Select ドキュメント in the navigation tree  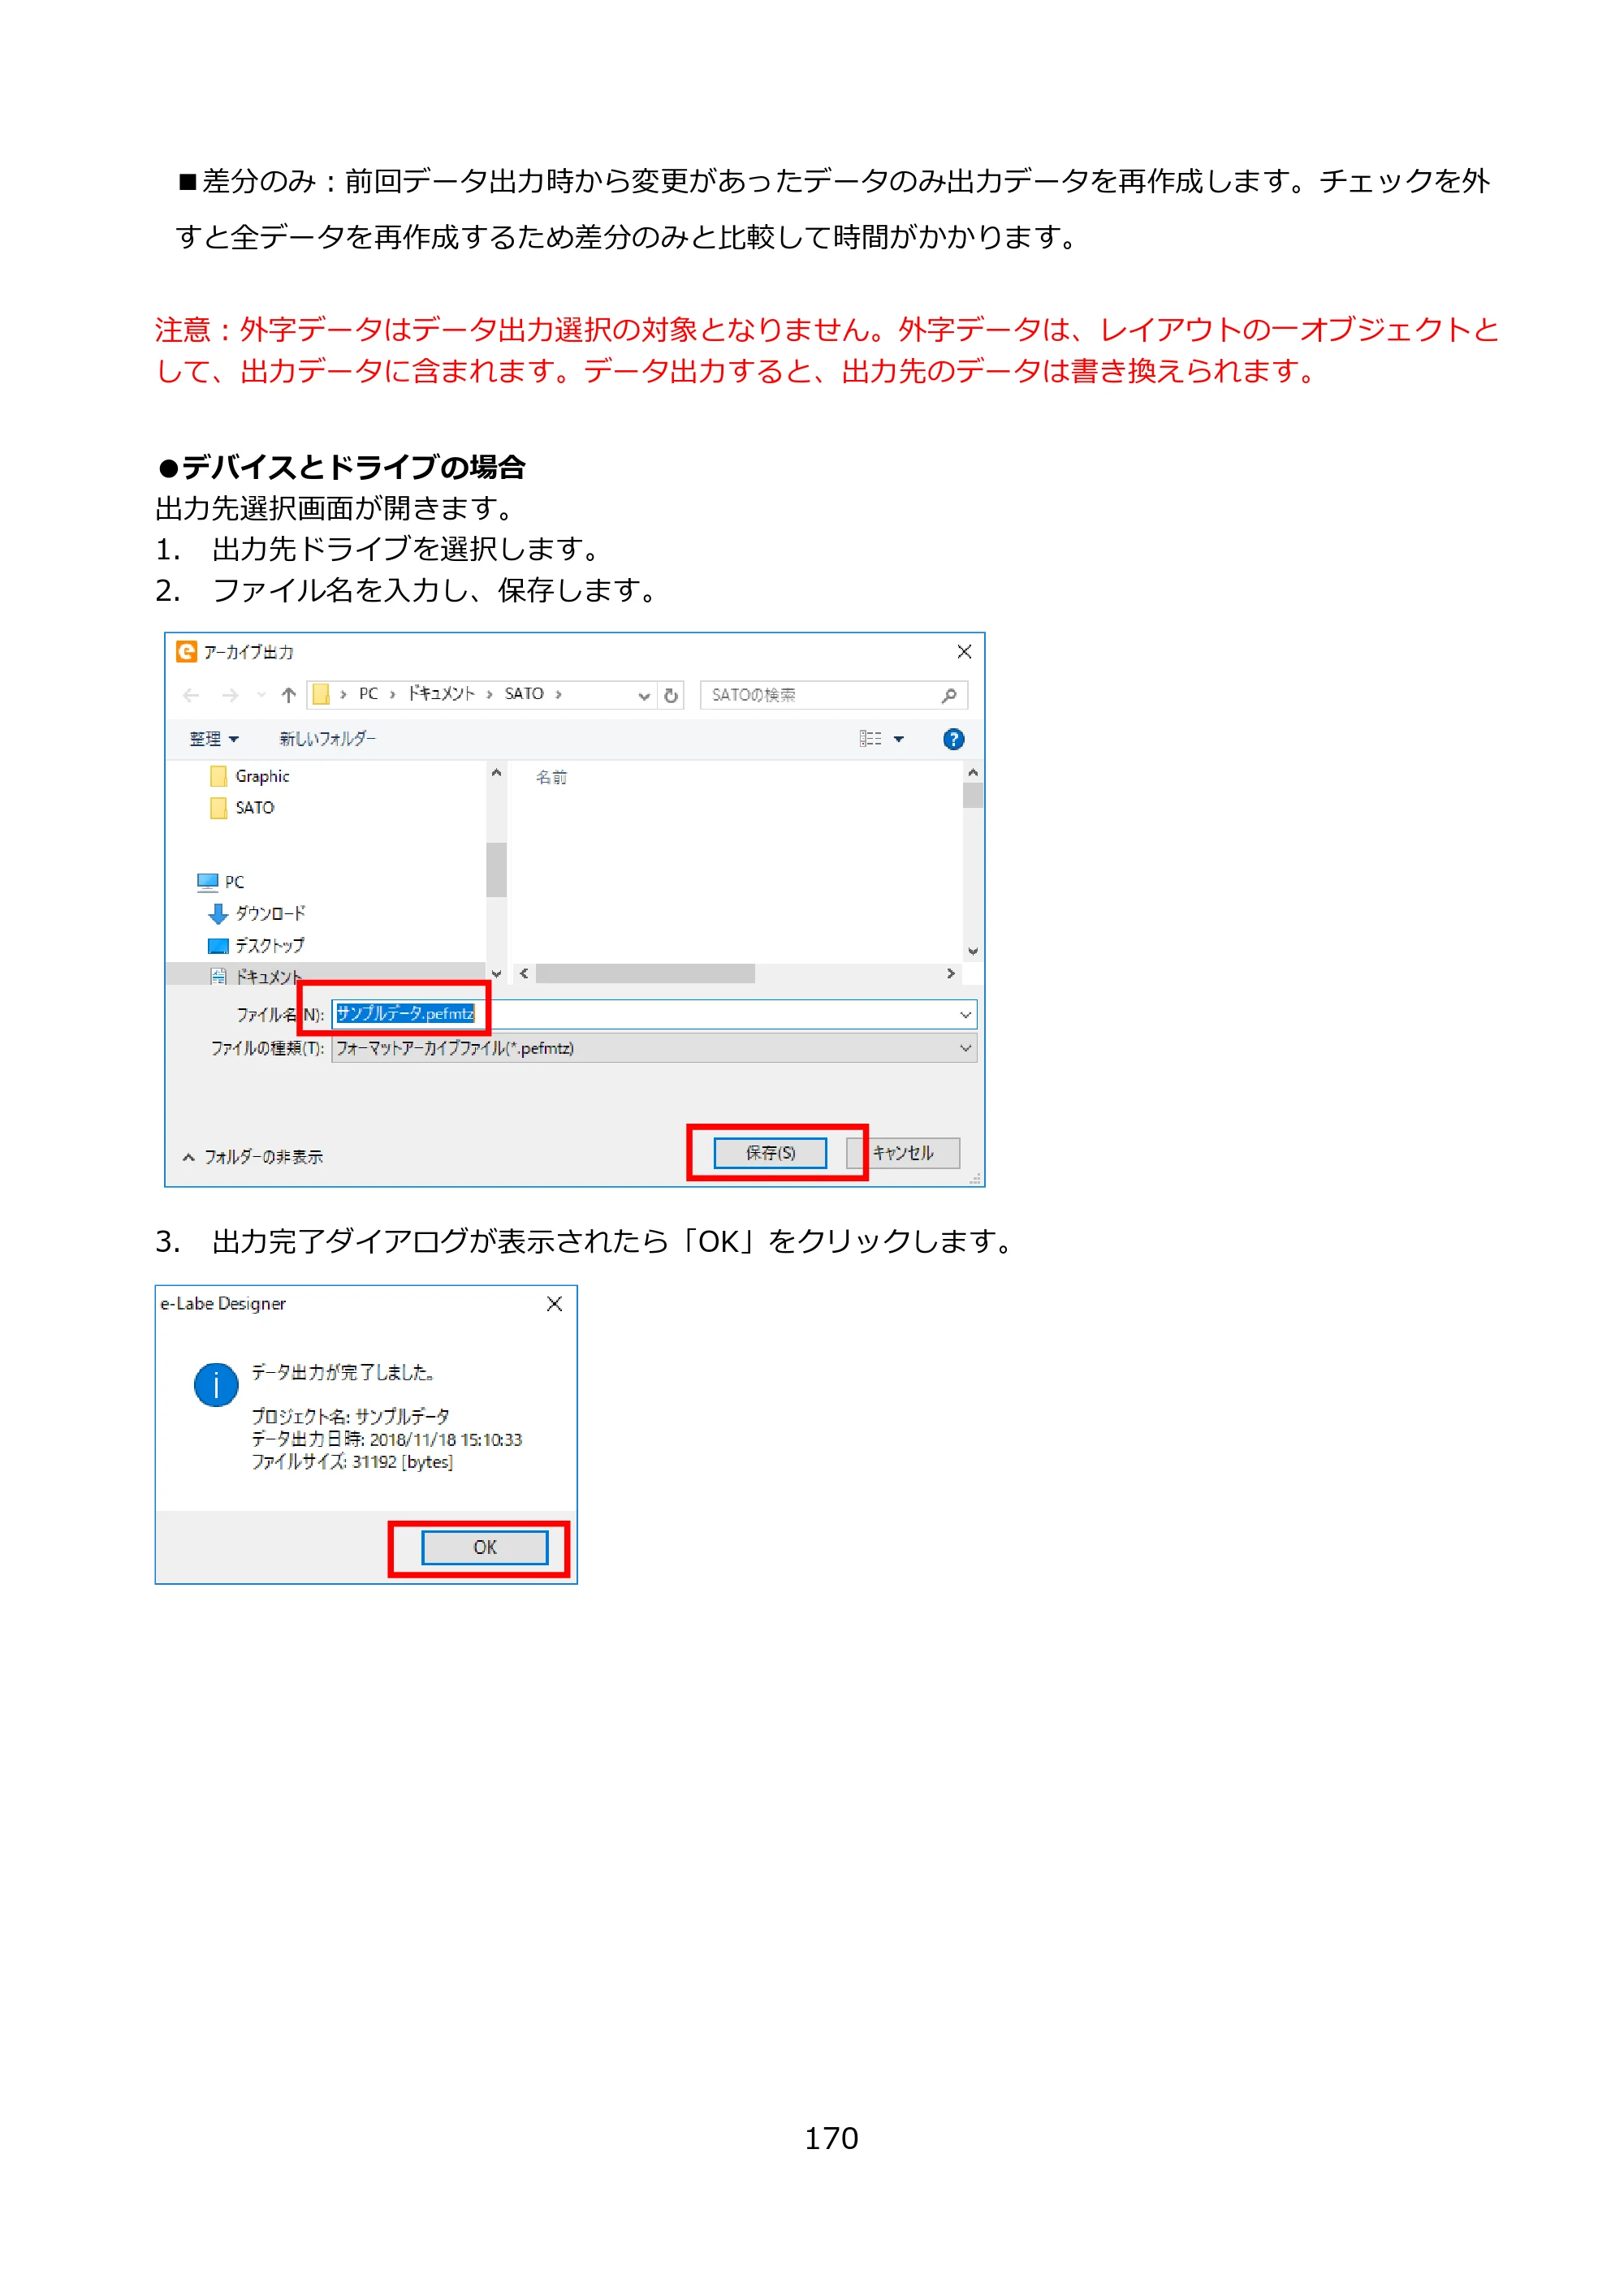click(256, 976)
